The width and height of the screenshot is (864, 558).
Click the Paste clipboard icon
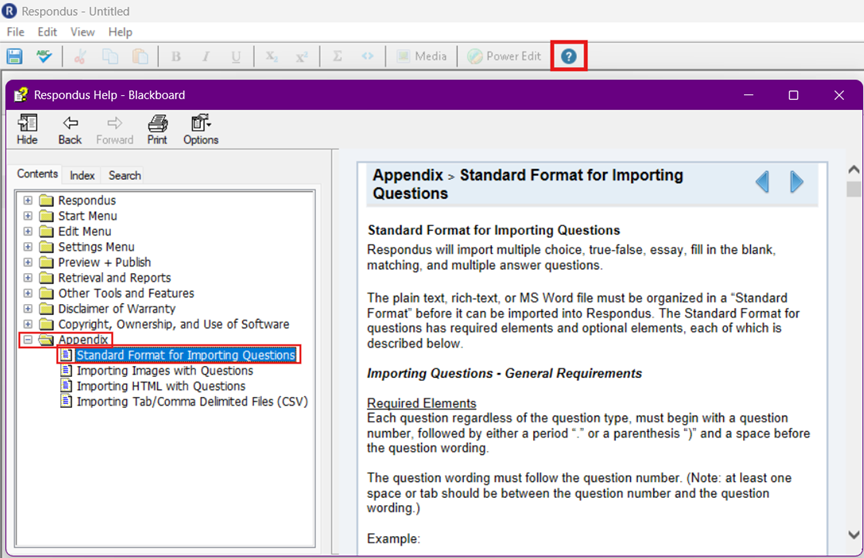coord(140,56)
